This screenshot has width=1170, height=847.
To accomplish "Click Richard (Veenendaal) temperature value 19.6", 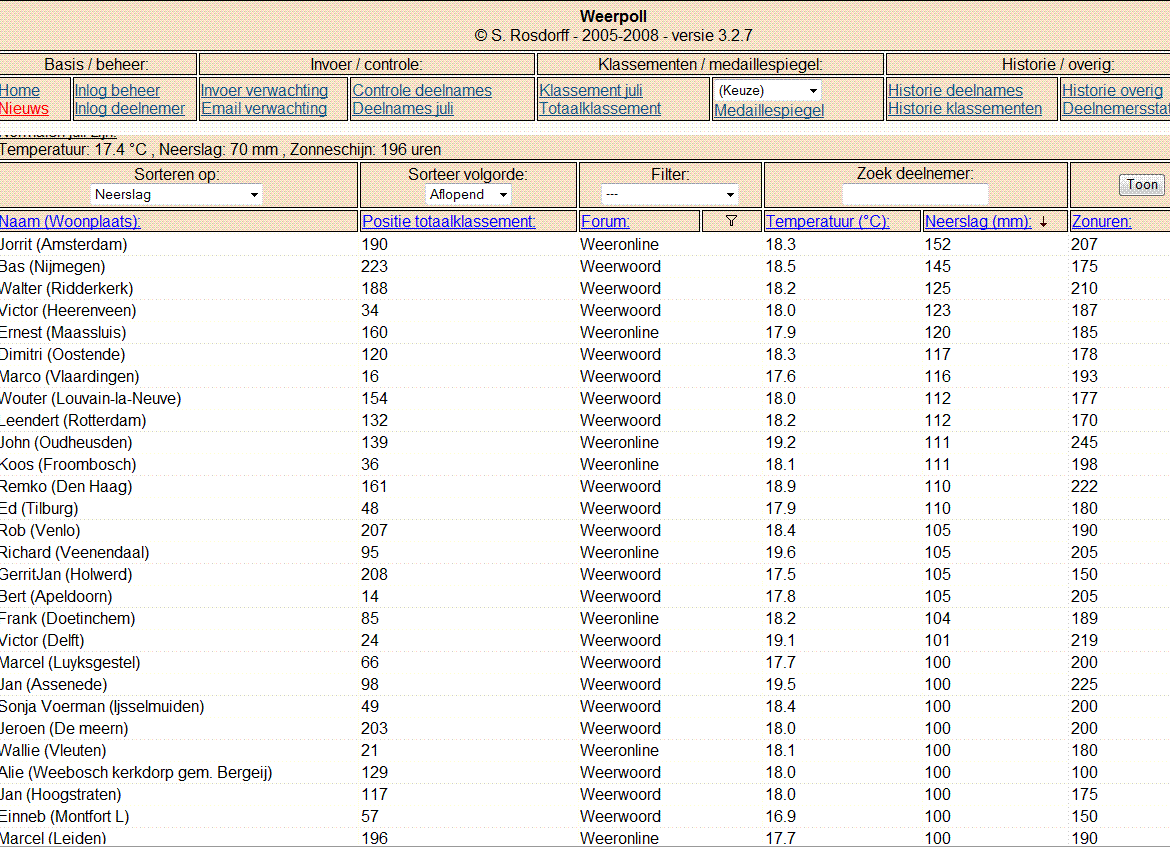I will [x=781, y=552].
